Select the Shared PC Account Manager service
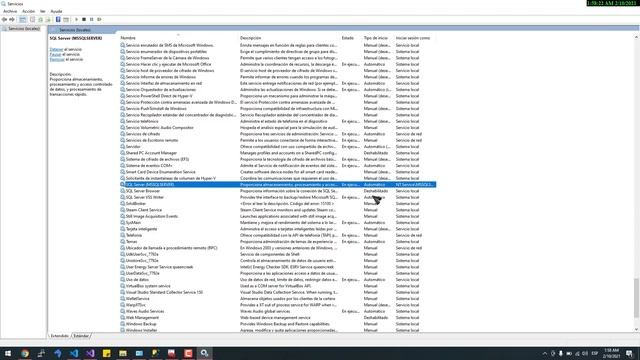The image size is (640, 360). 278,153
